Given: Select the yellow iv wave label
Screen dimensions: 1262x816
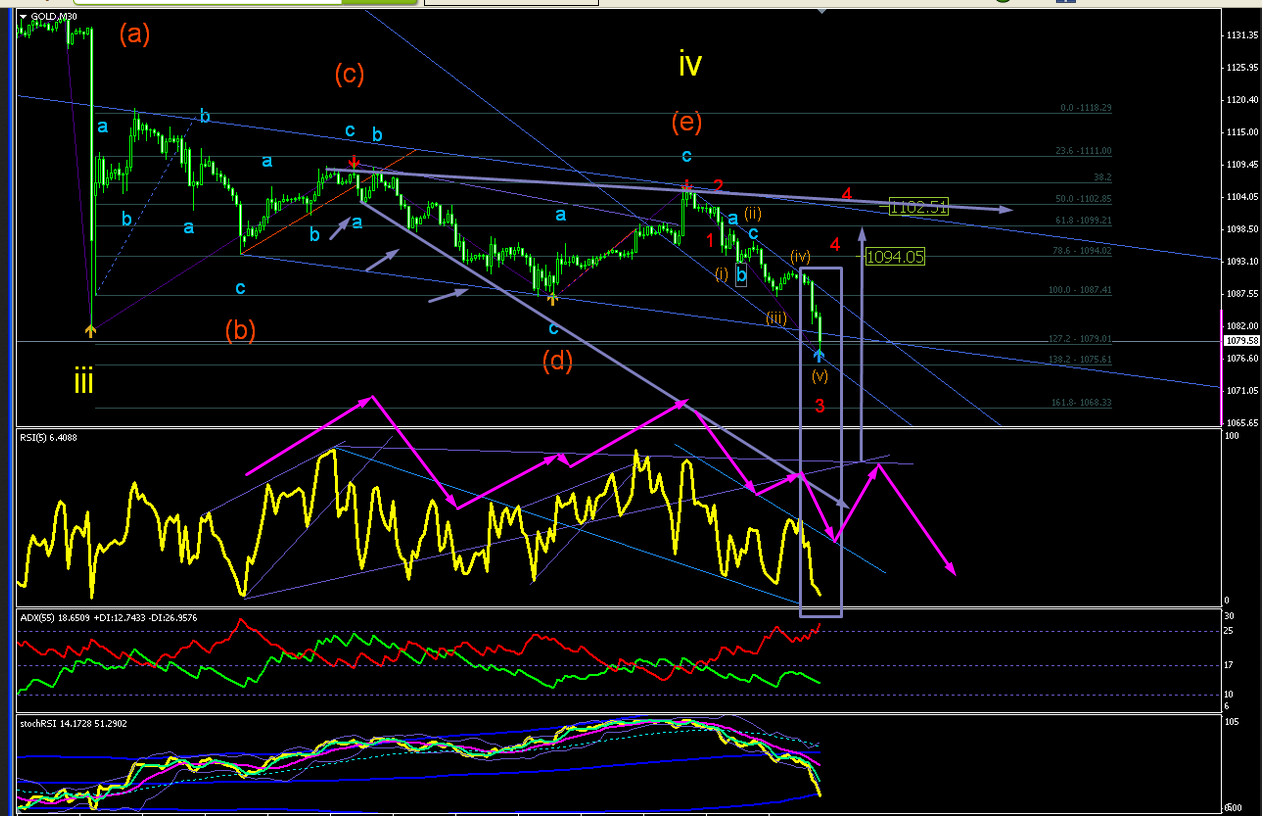Looking at the screenshot, I should 690,65.
